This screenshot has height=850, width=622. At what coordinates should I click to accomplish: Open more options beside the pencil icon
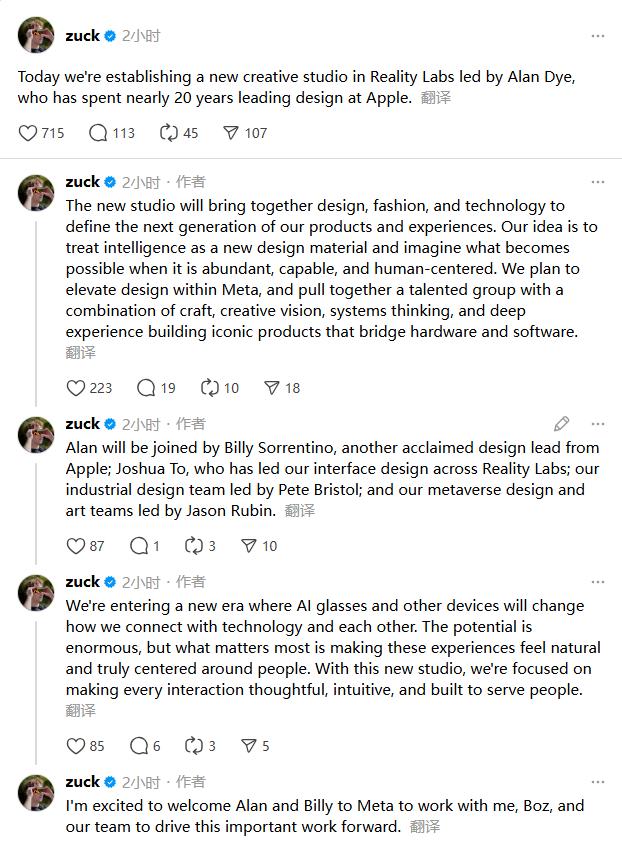pos(598,424)
